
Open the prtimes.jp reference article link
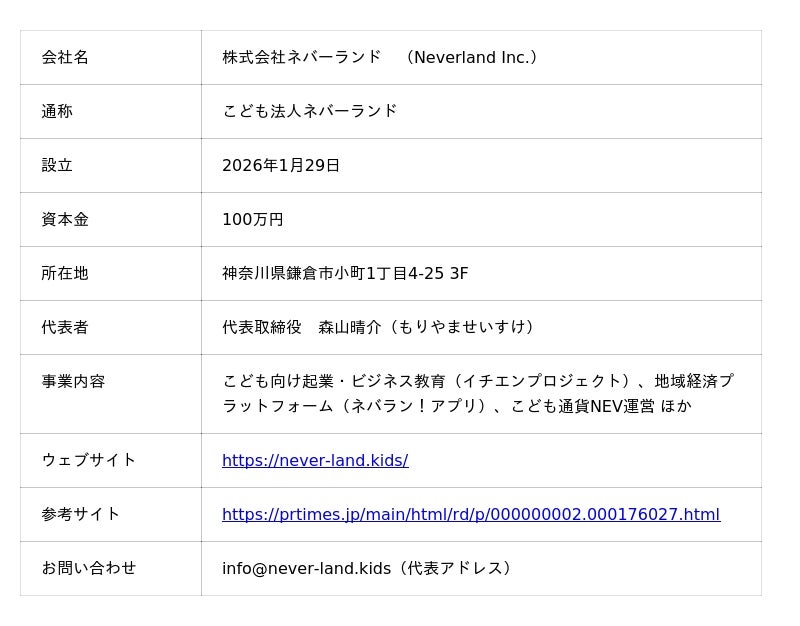point(470,514)
